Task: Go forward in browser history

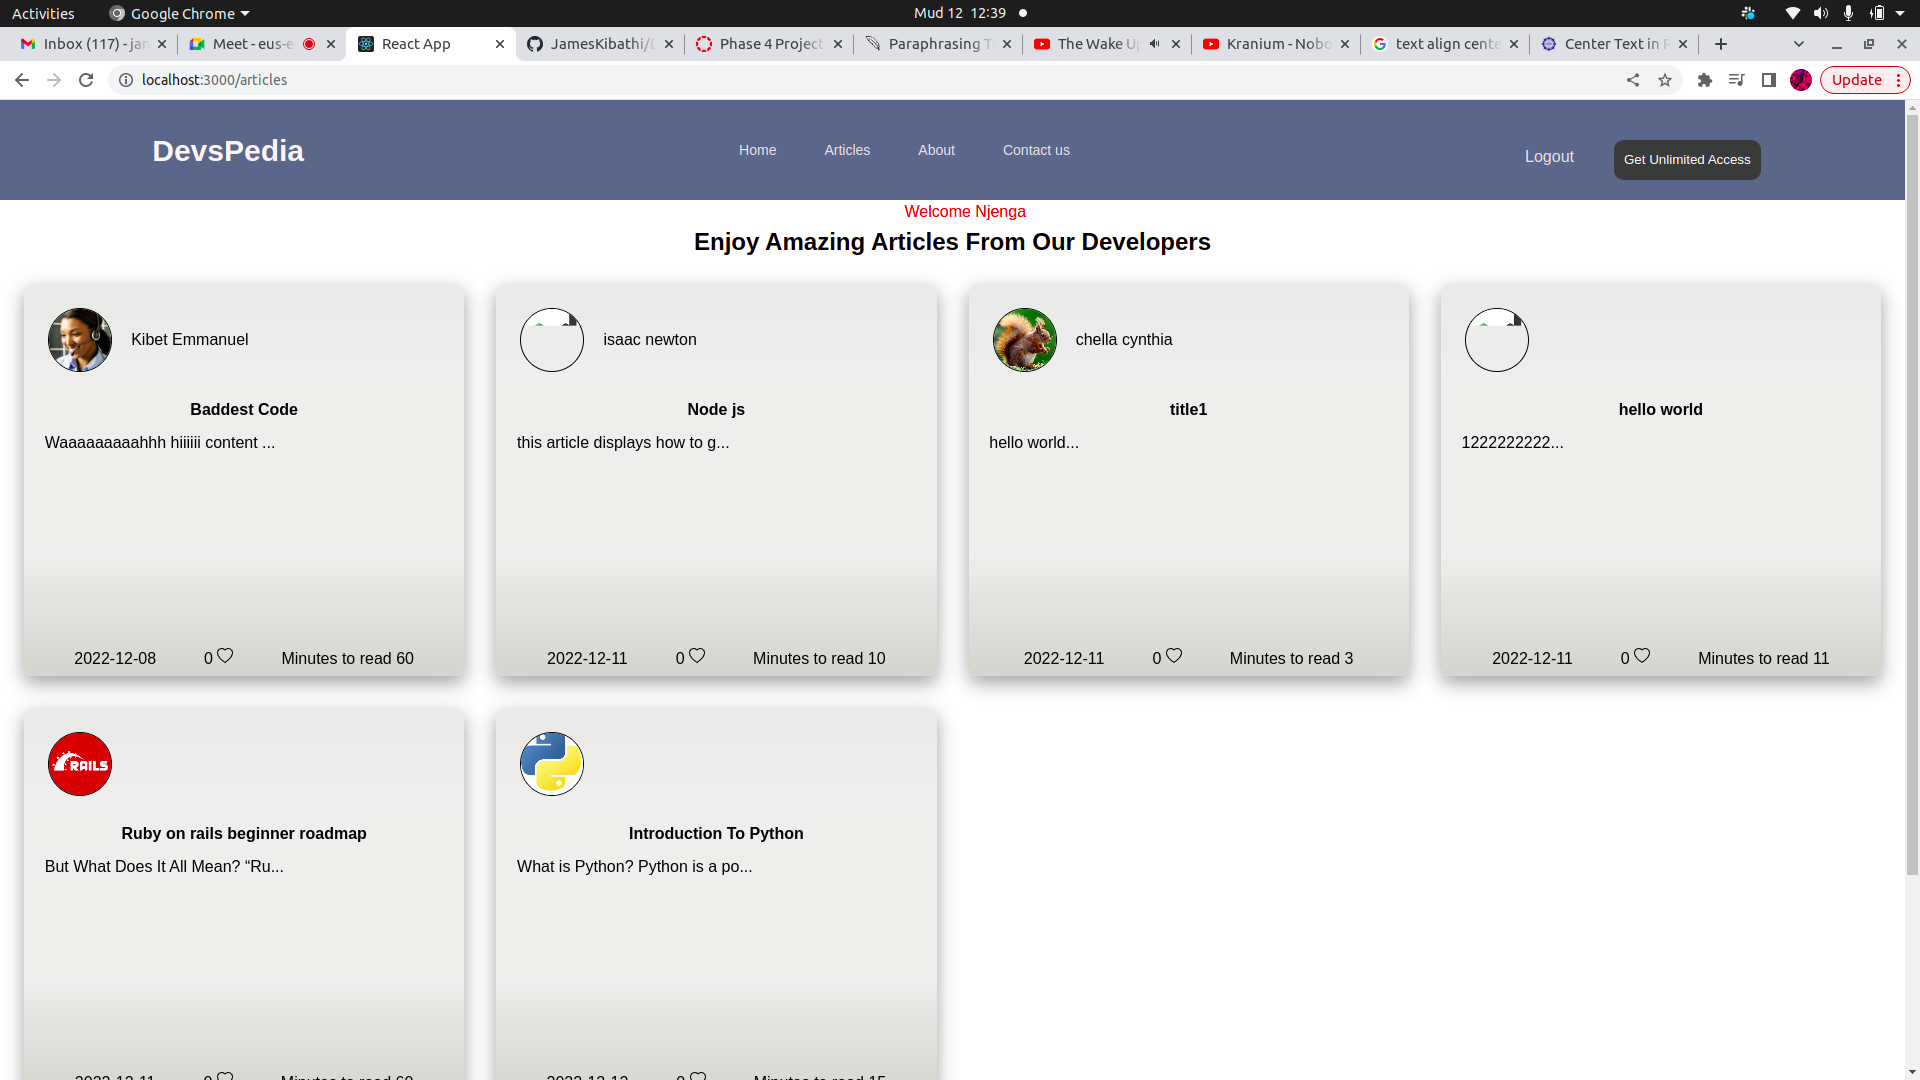Action: click(x=54, y=80)
